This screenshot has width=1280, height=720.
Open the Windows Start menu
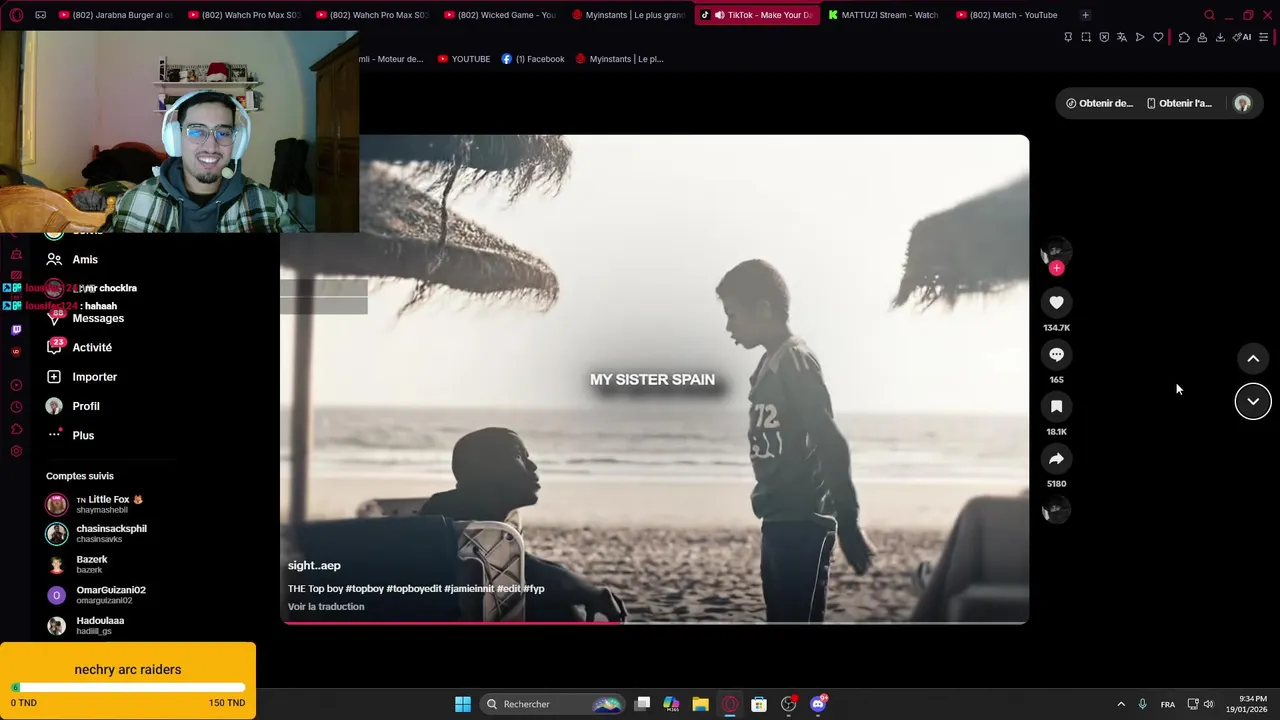pyautogui.click(x=462, y=704)
